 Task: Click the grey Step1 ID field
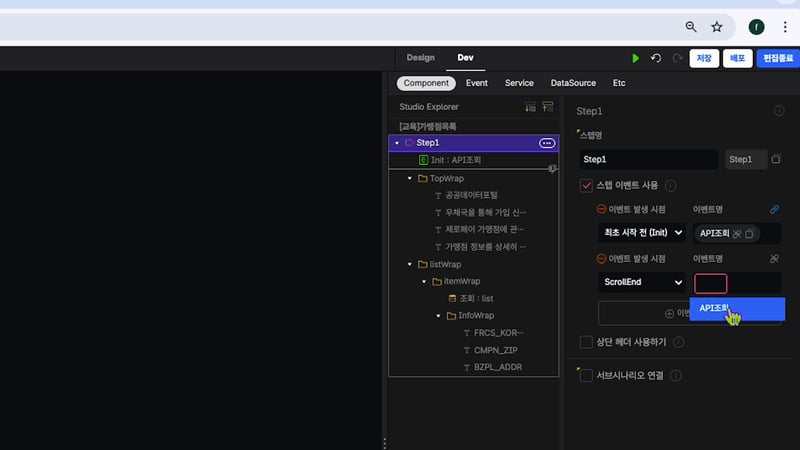click(746, 159)
